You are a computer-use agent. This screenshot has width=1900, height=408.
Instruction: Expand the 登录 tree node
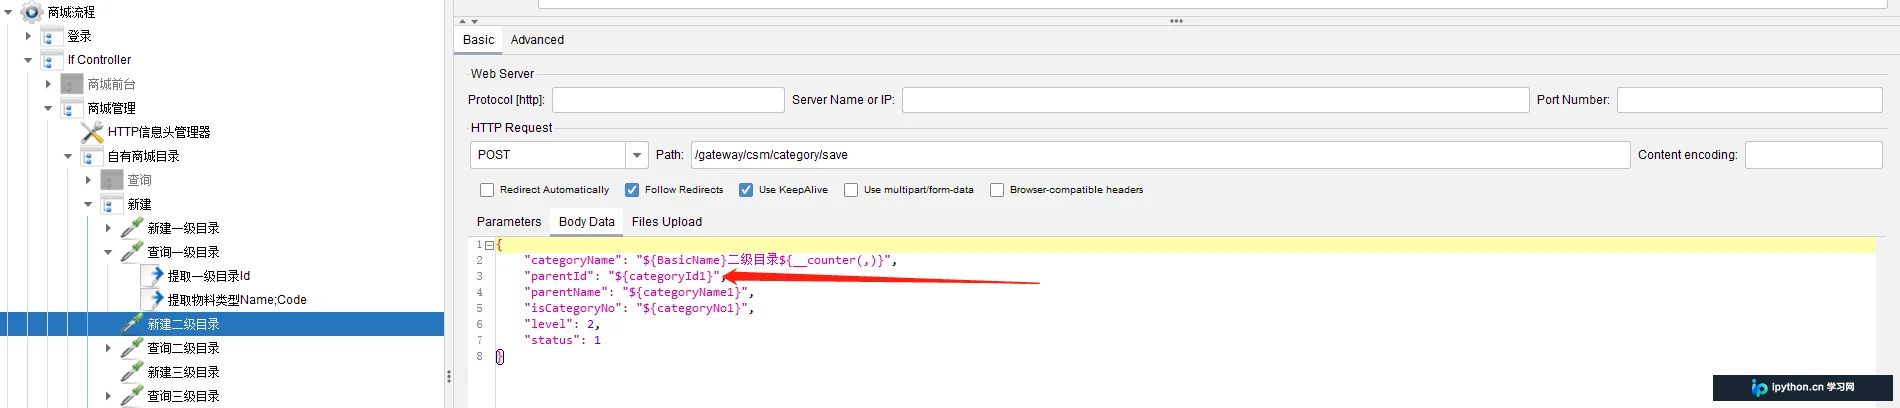(x=29, y=36)
